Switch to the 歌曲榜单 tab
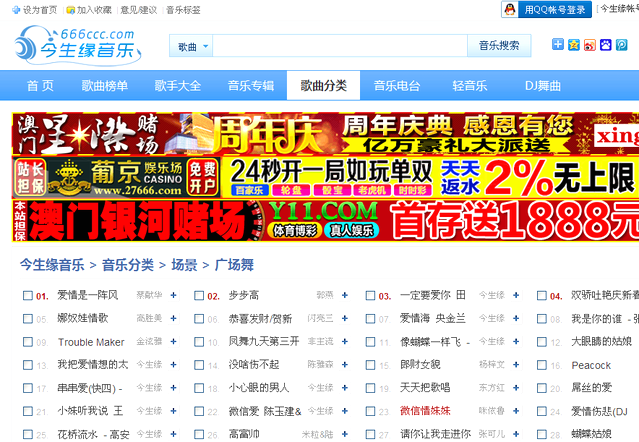 (105, 86)
